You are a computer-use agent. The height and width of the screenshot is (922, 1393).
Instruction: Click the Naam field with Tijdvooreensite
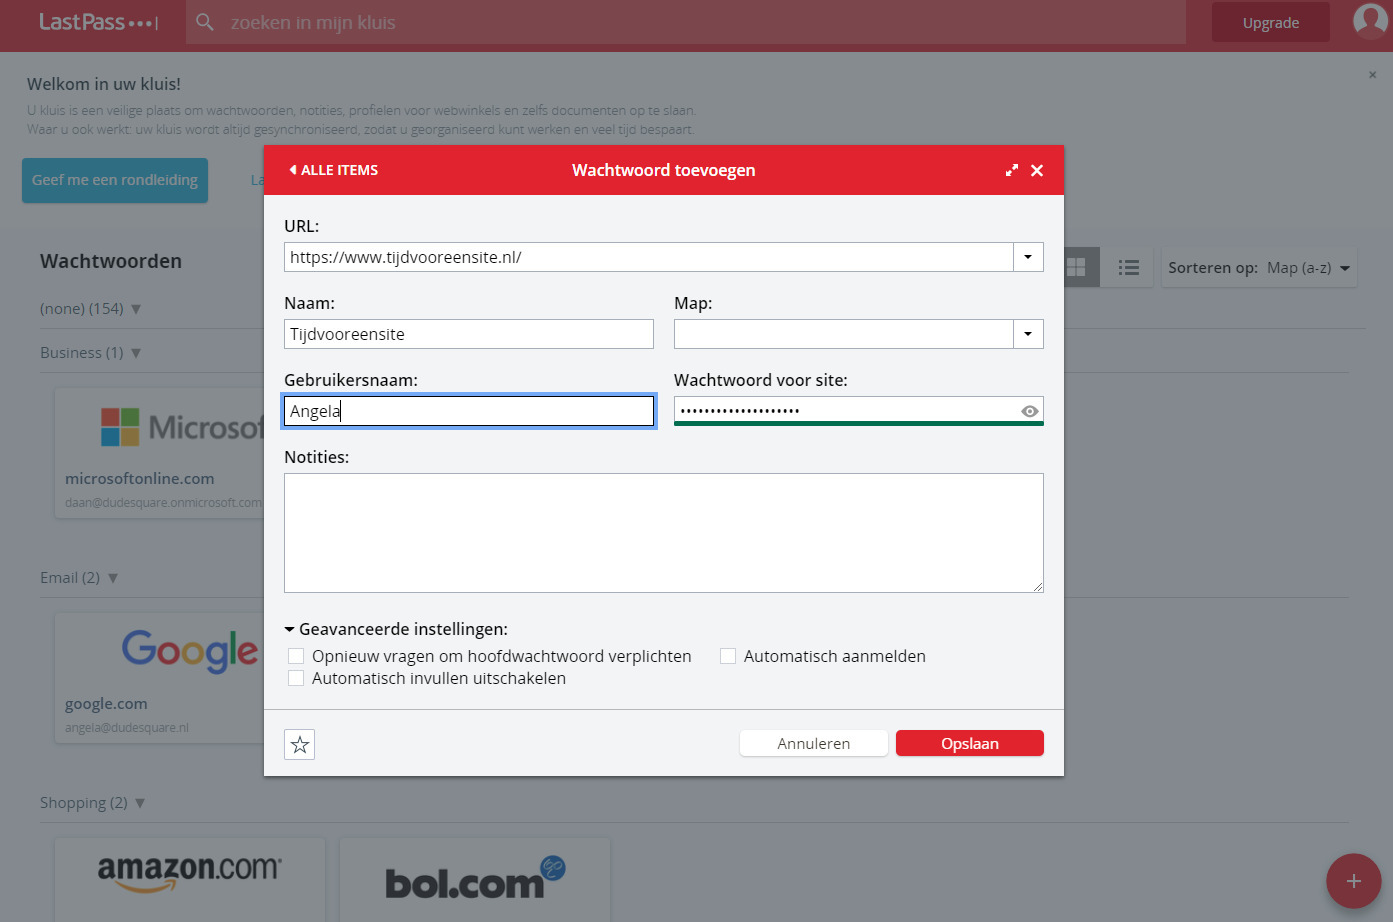(469, 334)
